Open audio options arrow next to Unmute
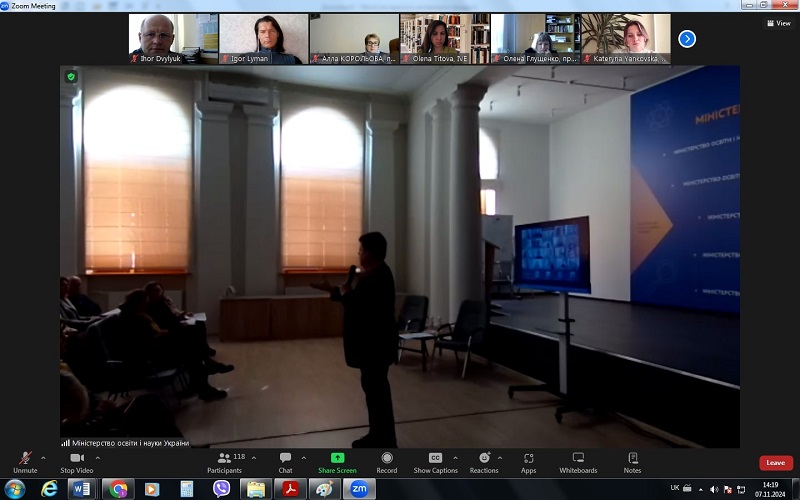 coord(43,458)
